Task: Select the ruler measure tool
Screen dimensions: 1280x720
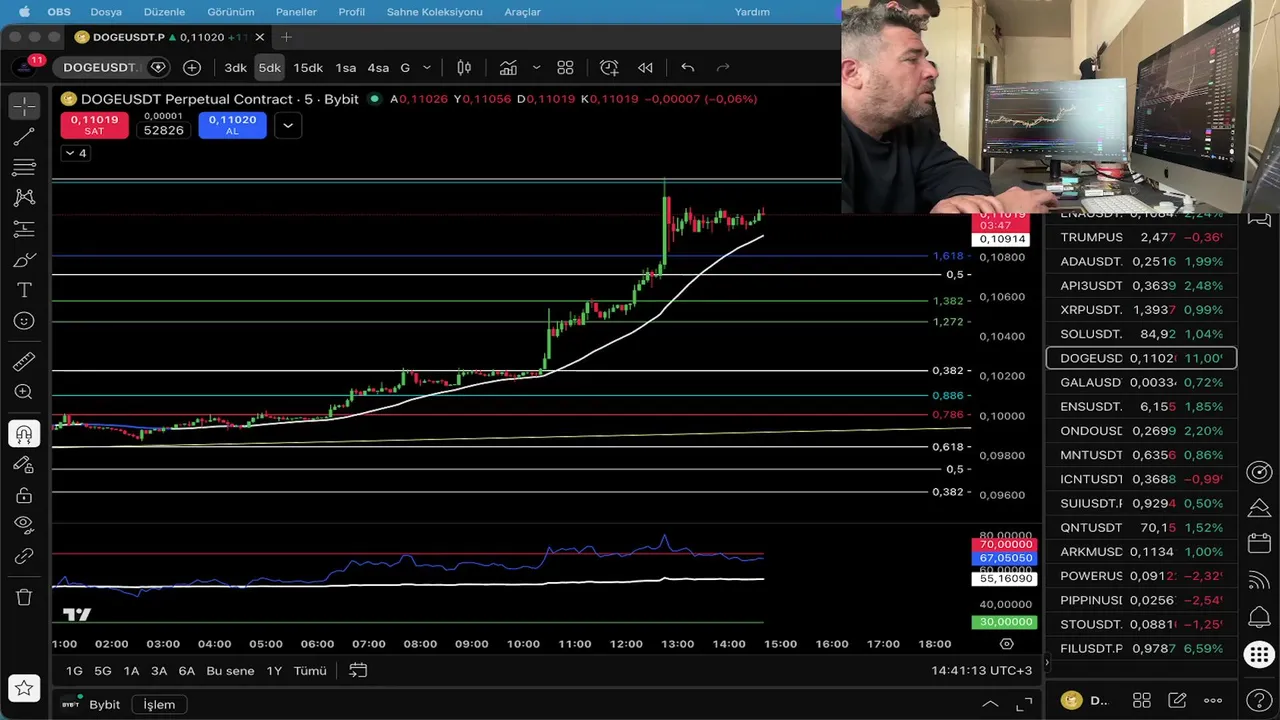Action: (x=24, y=361)
